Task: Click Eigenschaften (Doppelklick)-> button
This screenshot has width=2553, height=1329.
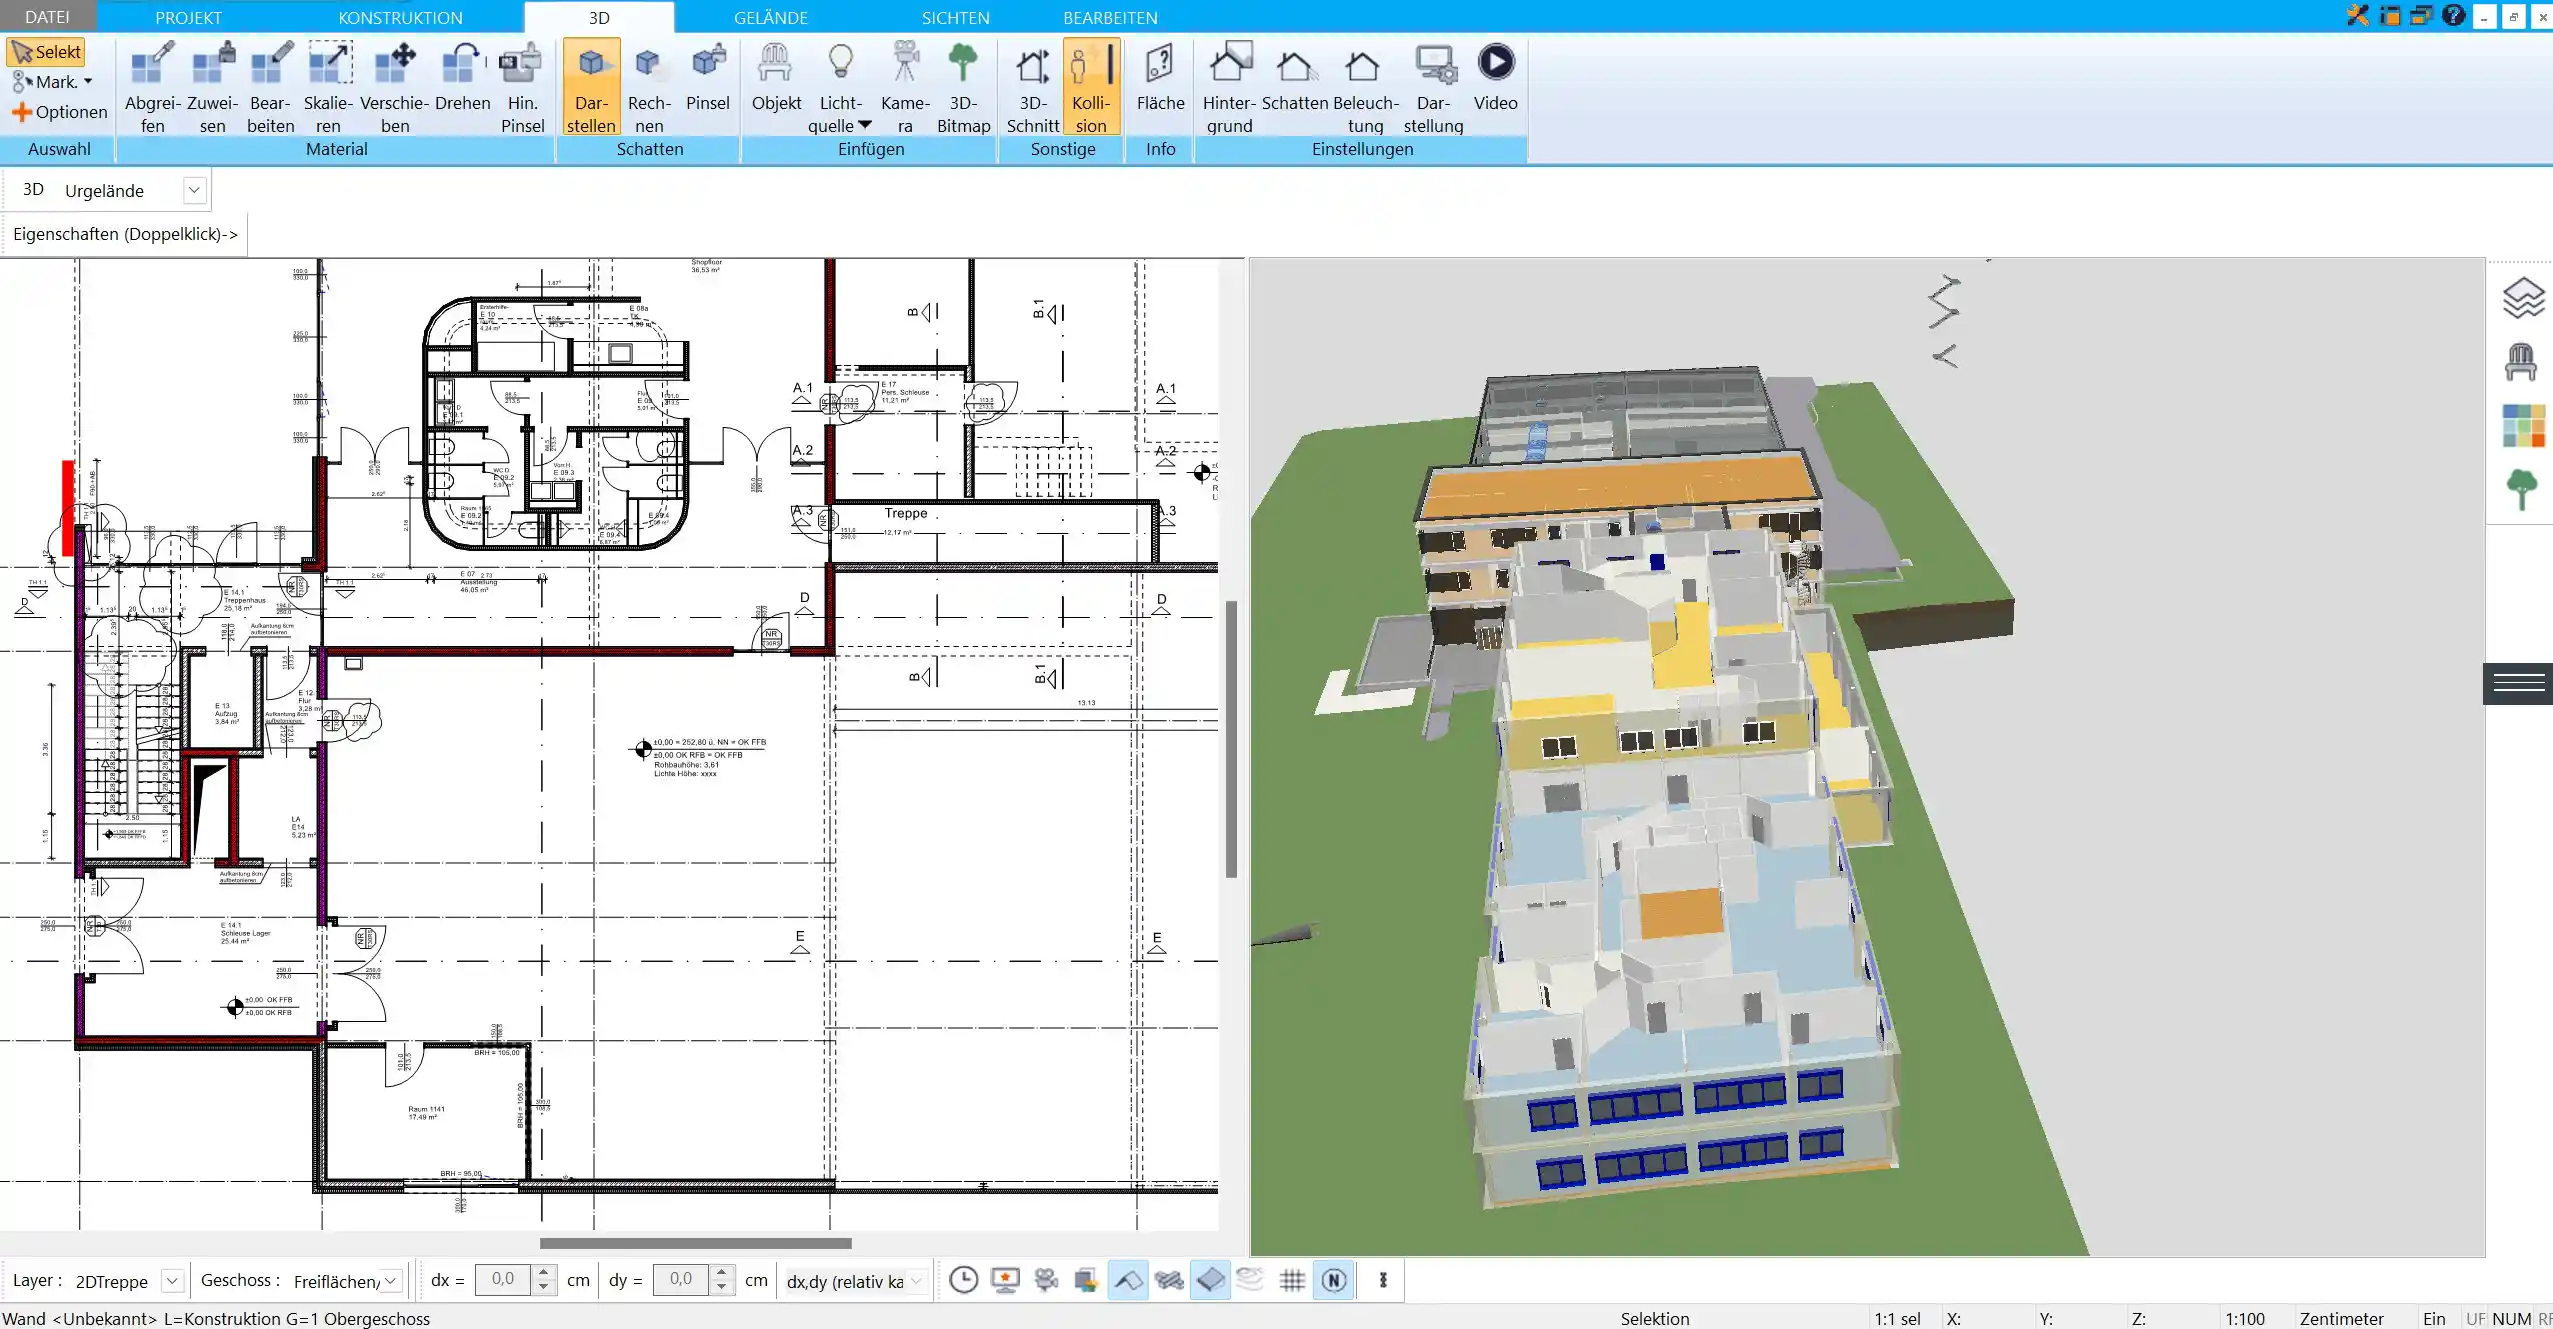Action: coord(125,234)
